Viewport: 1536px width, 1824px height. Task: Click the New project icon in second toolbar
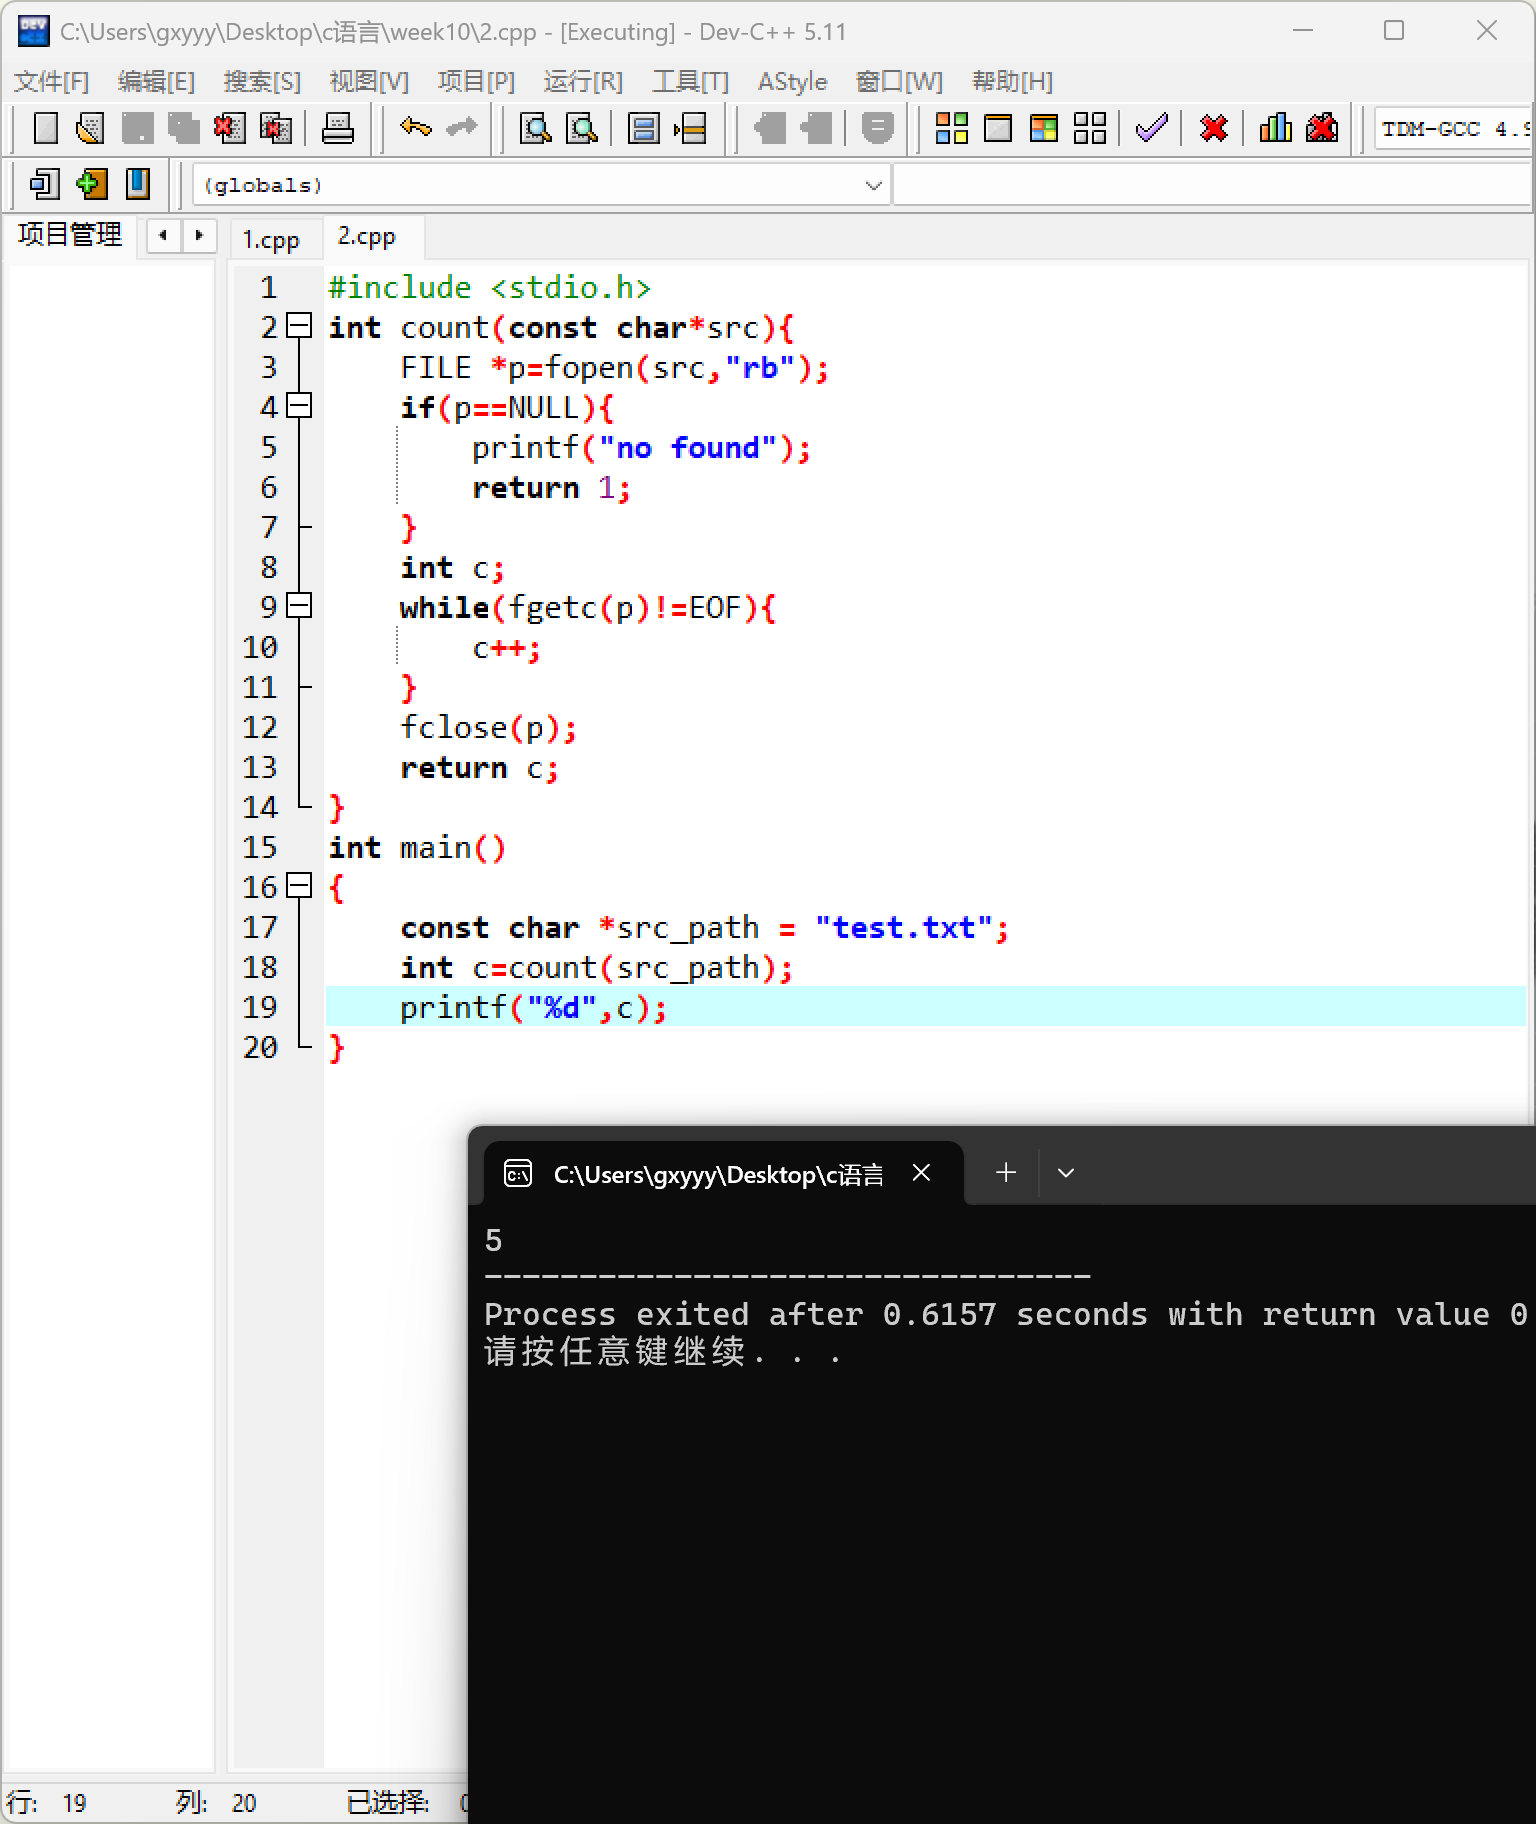coord(44,184)
